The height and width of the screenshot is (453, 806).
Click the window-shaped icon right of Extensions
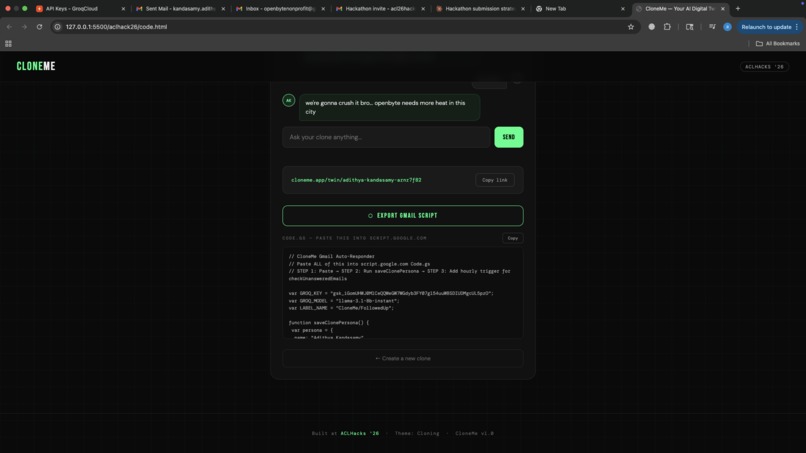[689, 27]
